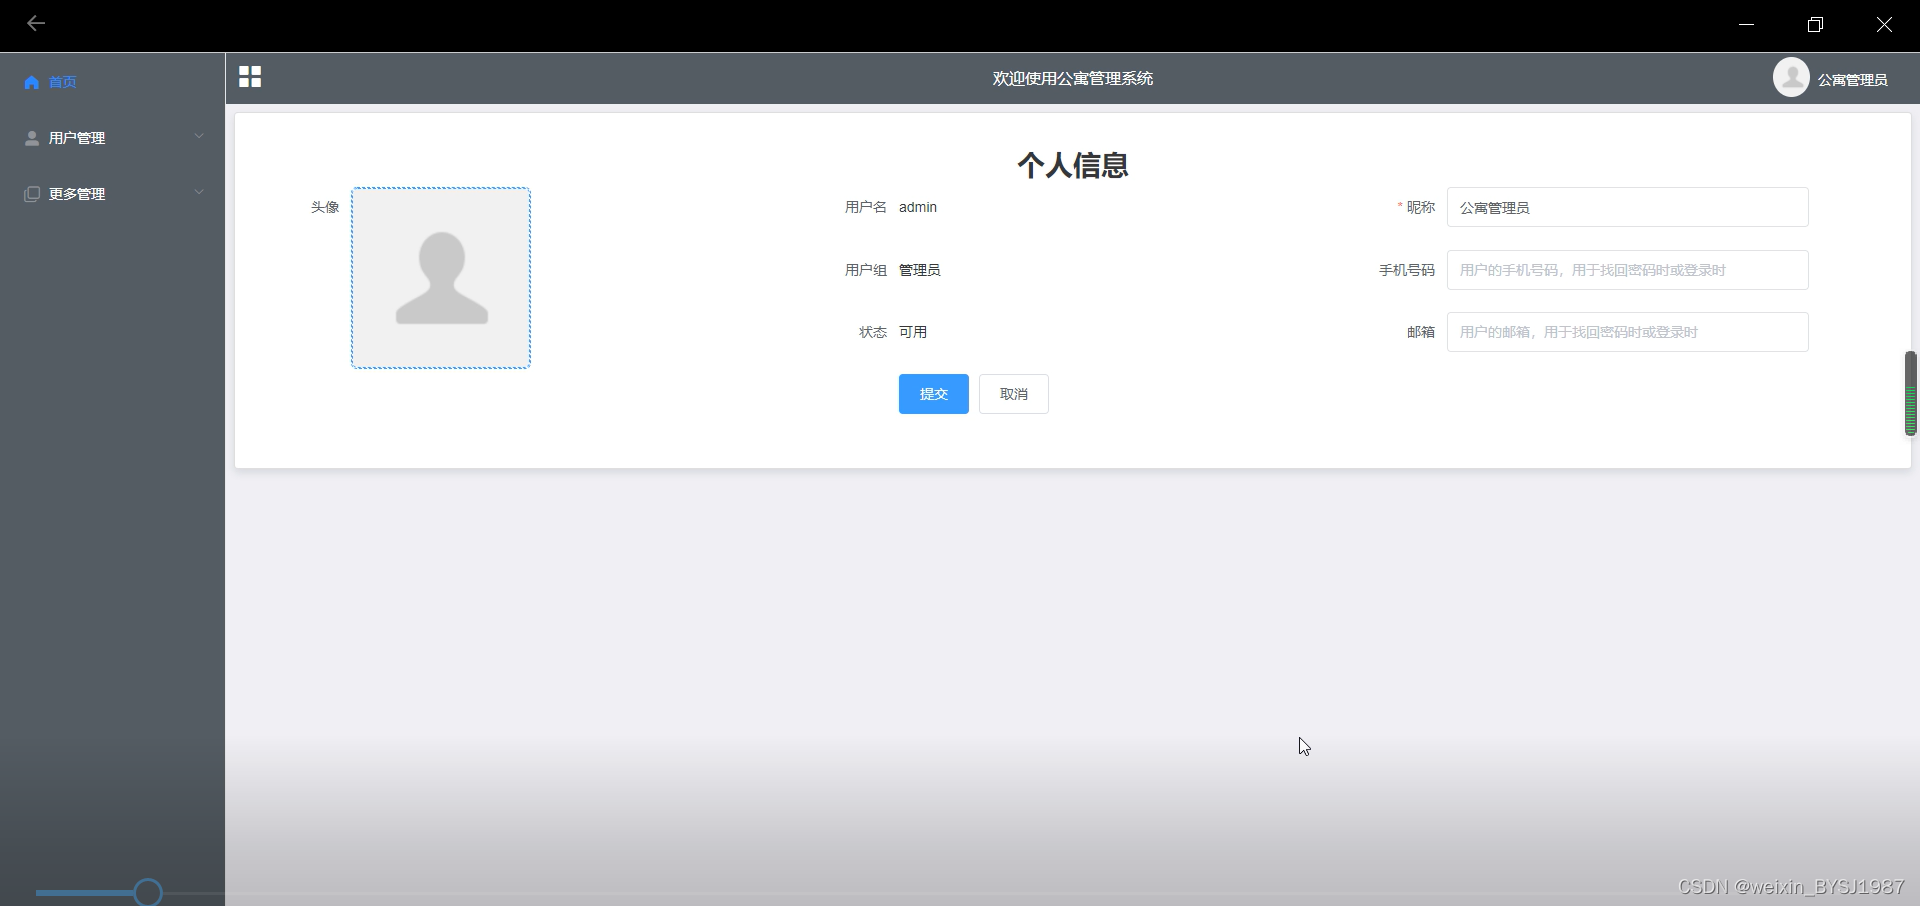Restore down the window
This screenshot has height=906, width=1920.
[x=1815, y=24]
